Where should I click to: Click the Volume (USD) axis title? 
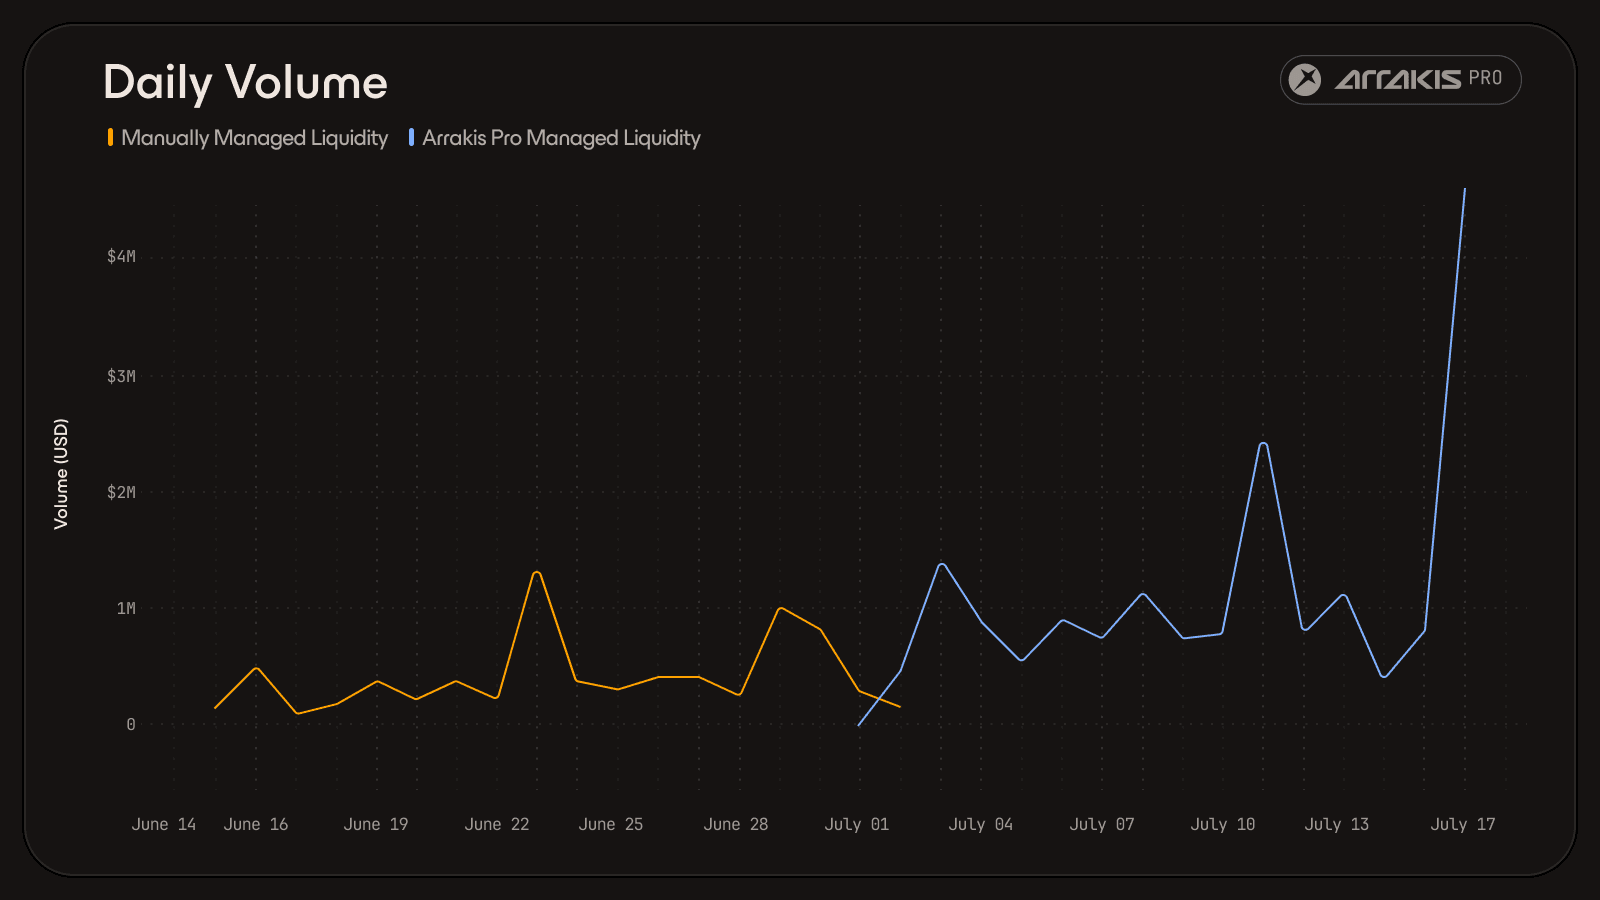point(61,474)
